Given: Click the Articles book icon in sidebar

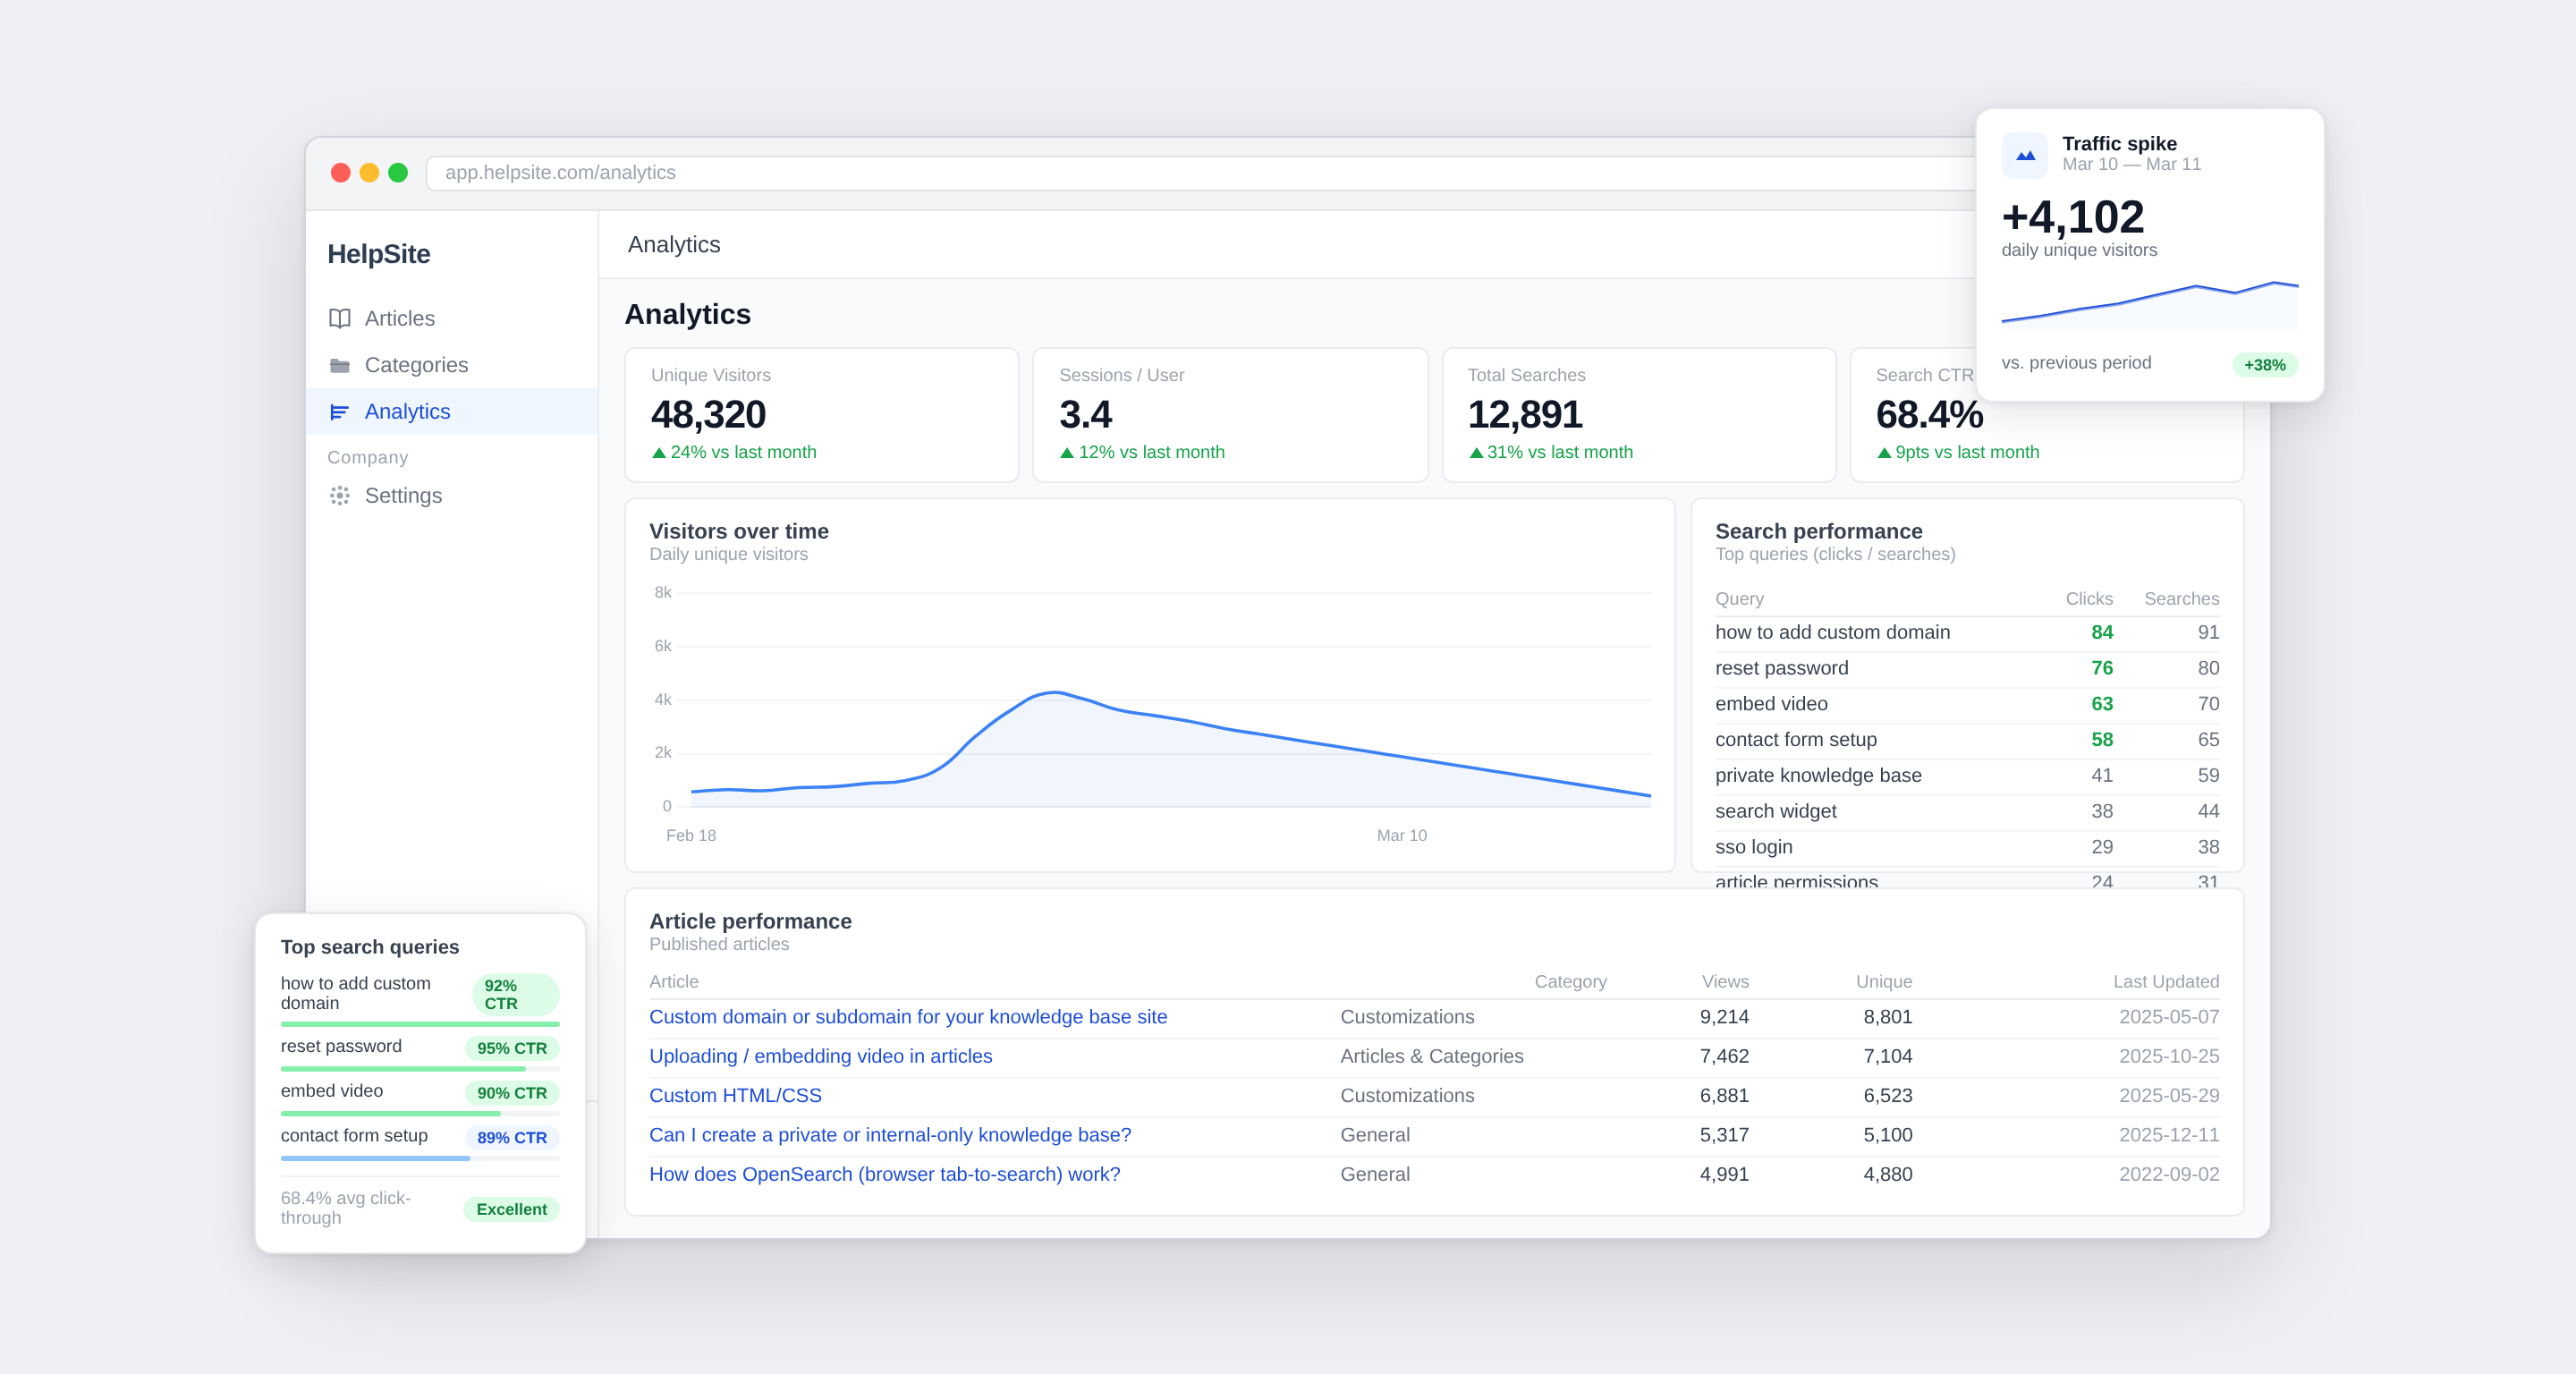Looking at the screenshot, I should click(340, 318).
